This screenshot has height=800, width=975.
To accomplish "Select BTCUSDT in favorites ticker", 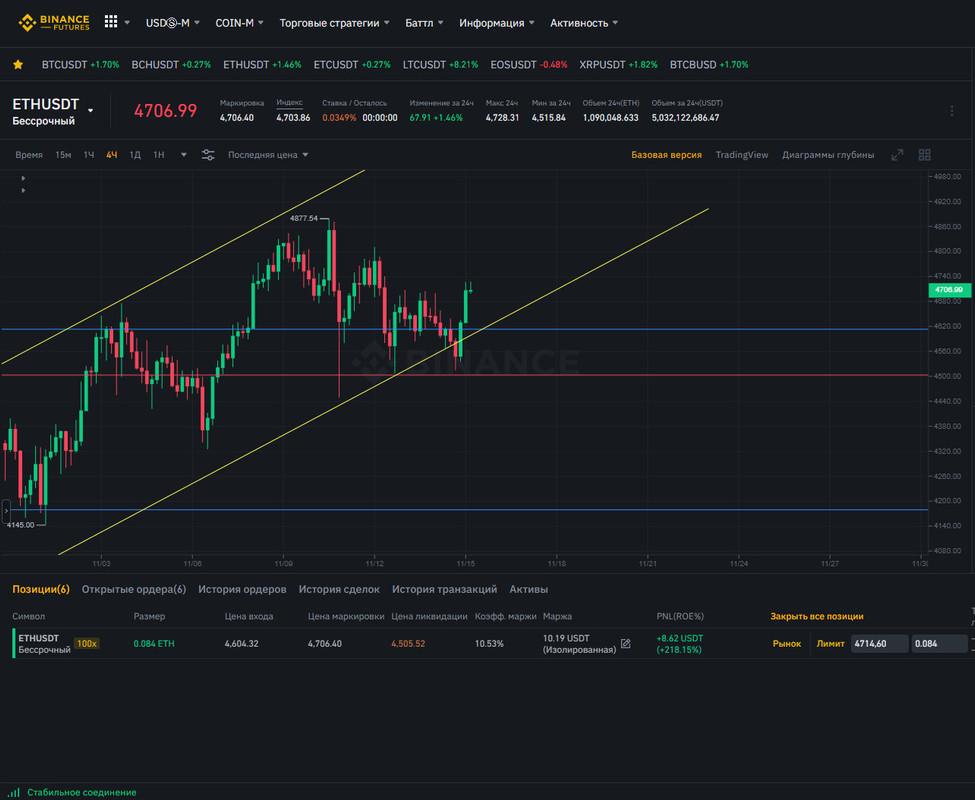I will [x=80, y=65].
